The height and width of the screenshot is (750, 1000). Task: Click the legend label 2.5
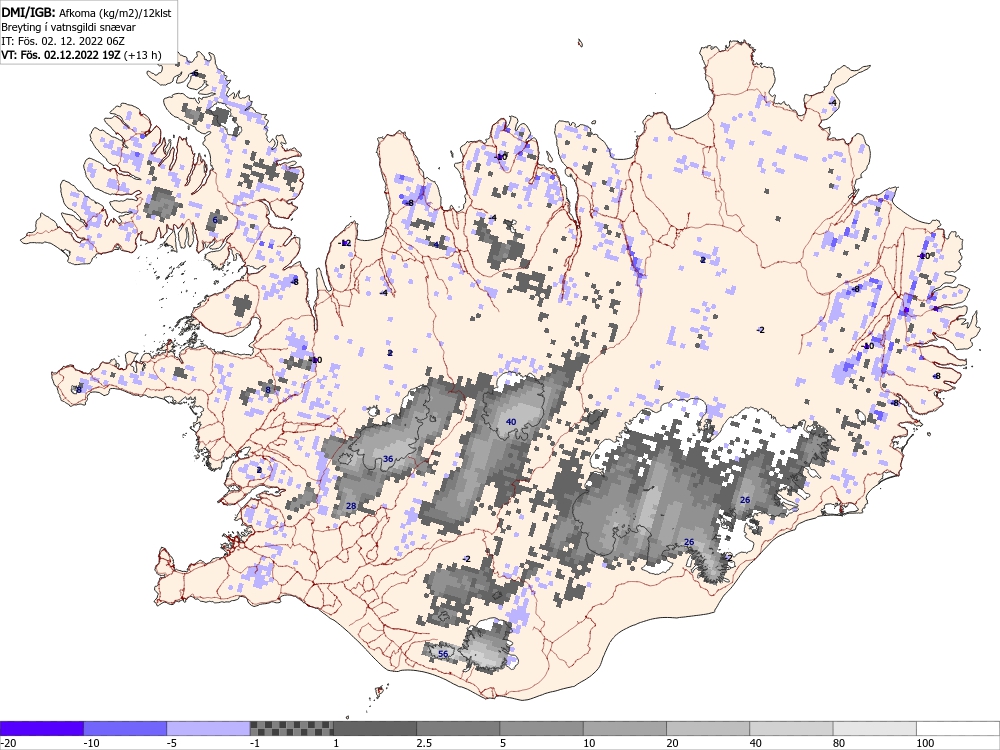click(x=424, y=743)
